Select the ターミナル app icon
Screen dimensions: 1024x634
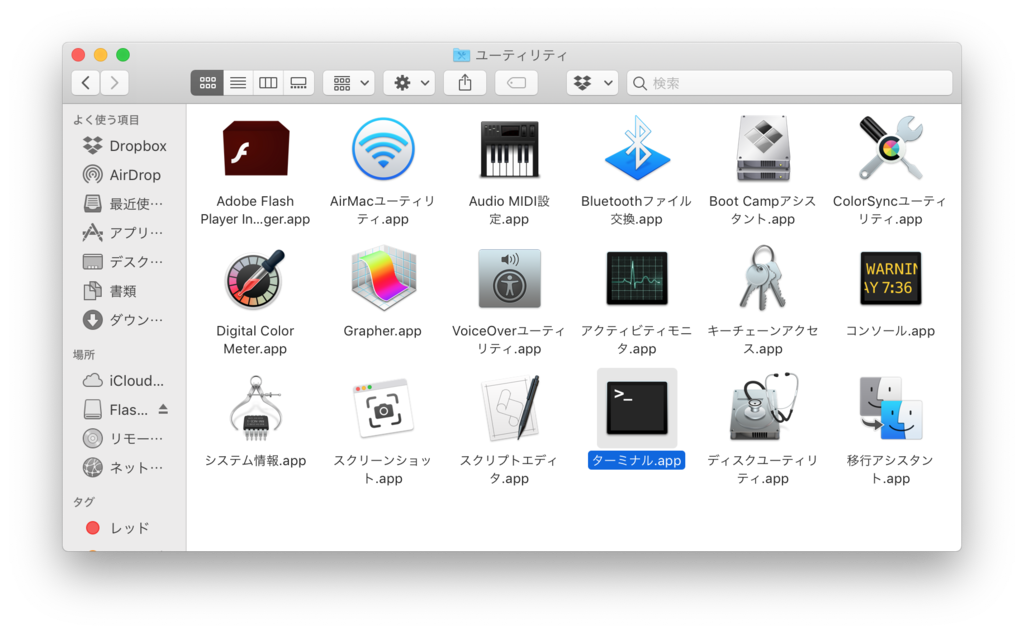coord(637,409)
